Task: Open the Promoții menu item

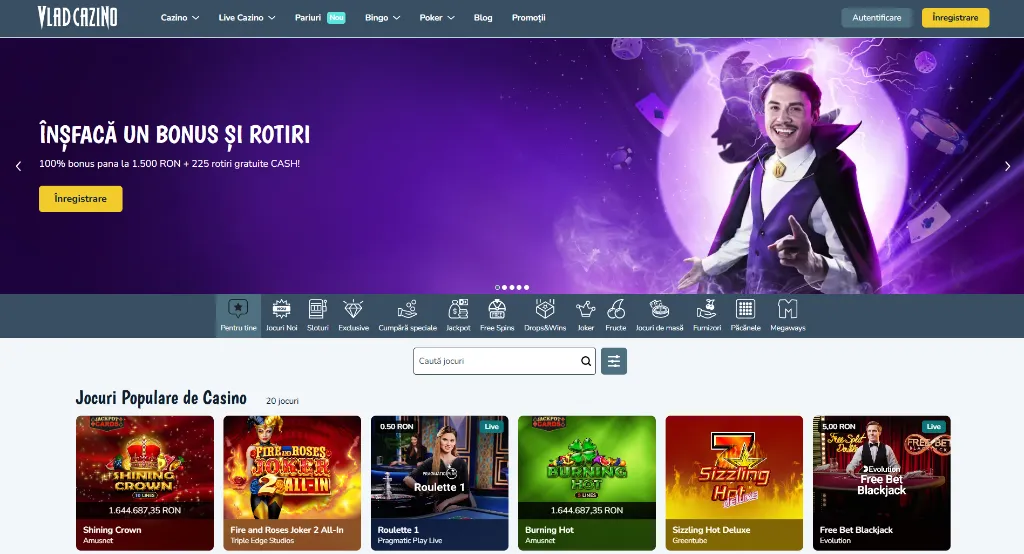Action: 528,18
